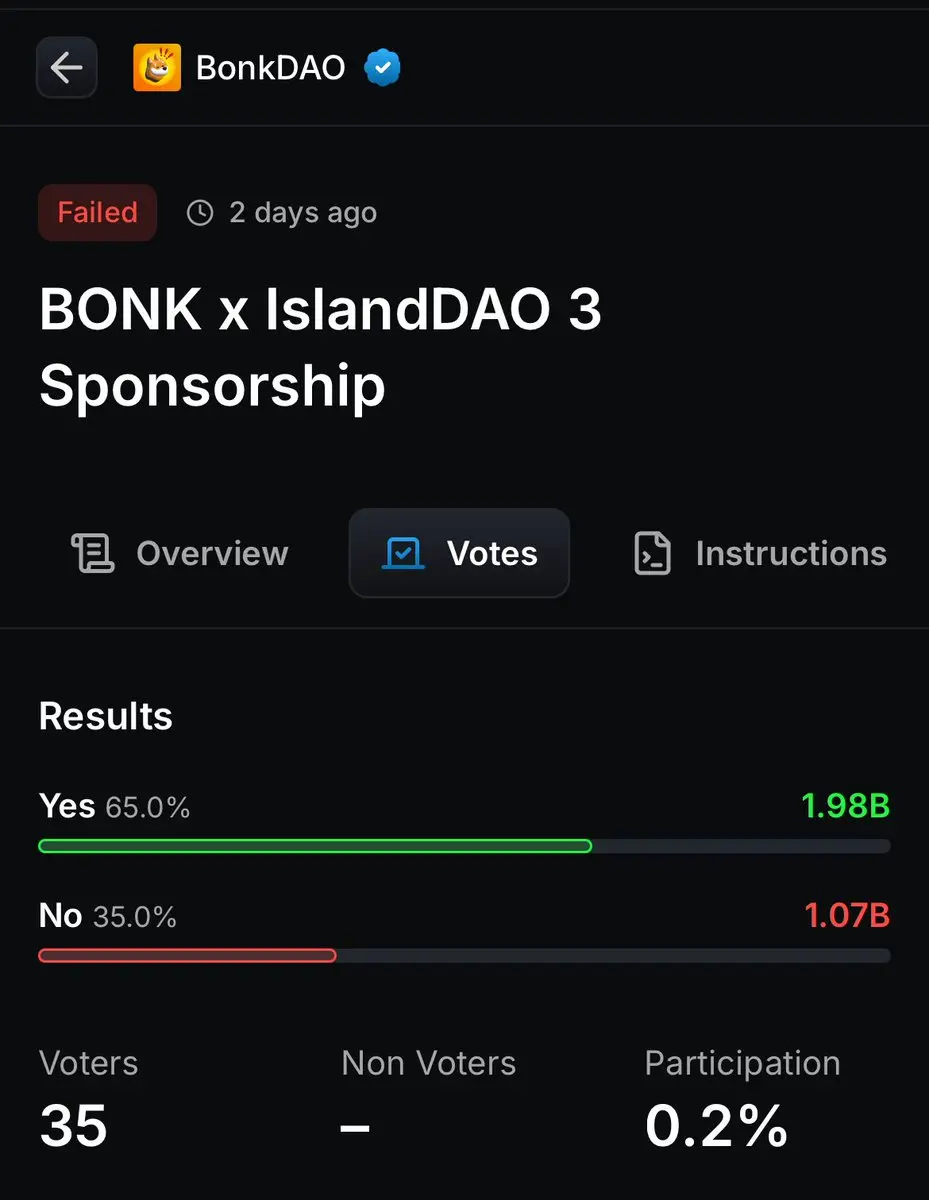
Task: Click the BonkDAO name link
Action: point(271,68)
